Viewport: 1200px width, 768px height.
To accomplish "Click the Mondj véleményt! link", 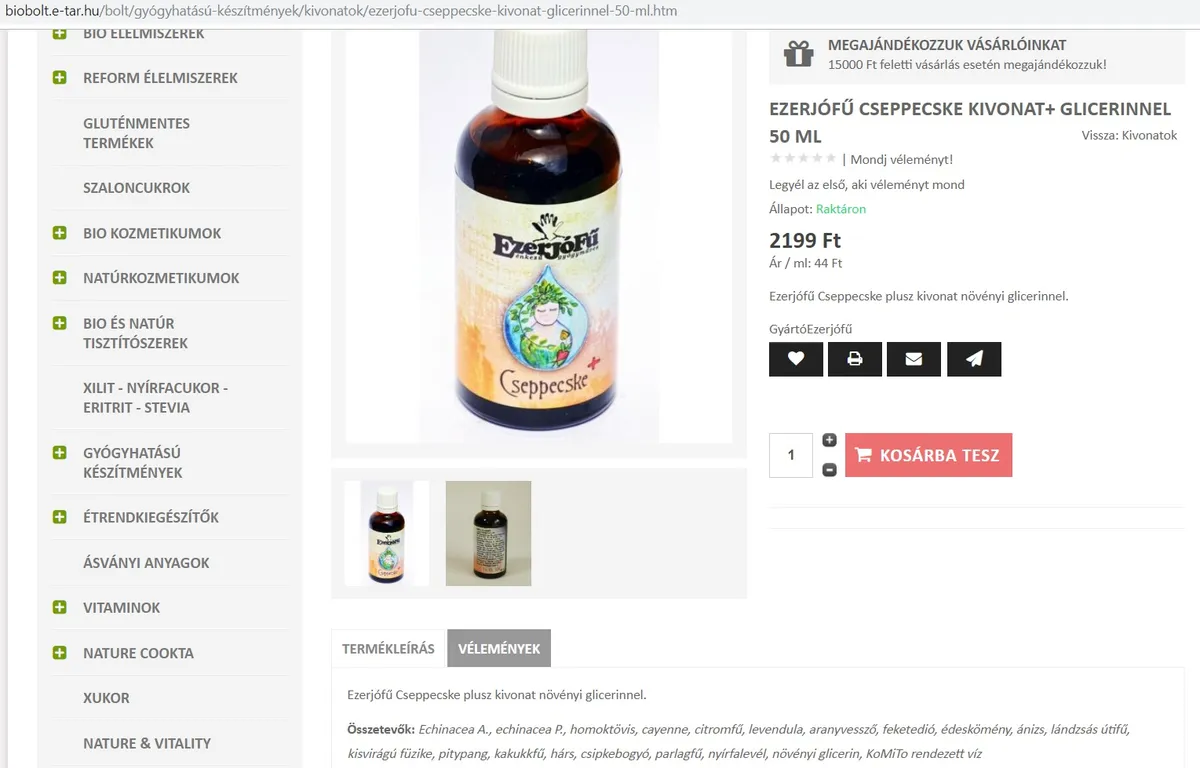I will [x=901, y=159].
